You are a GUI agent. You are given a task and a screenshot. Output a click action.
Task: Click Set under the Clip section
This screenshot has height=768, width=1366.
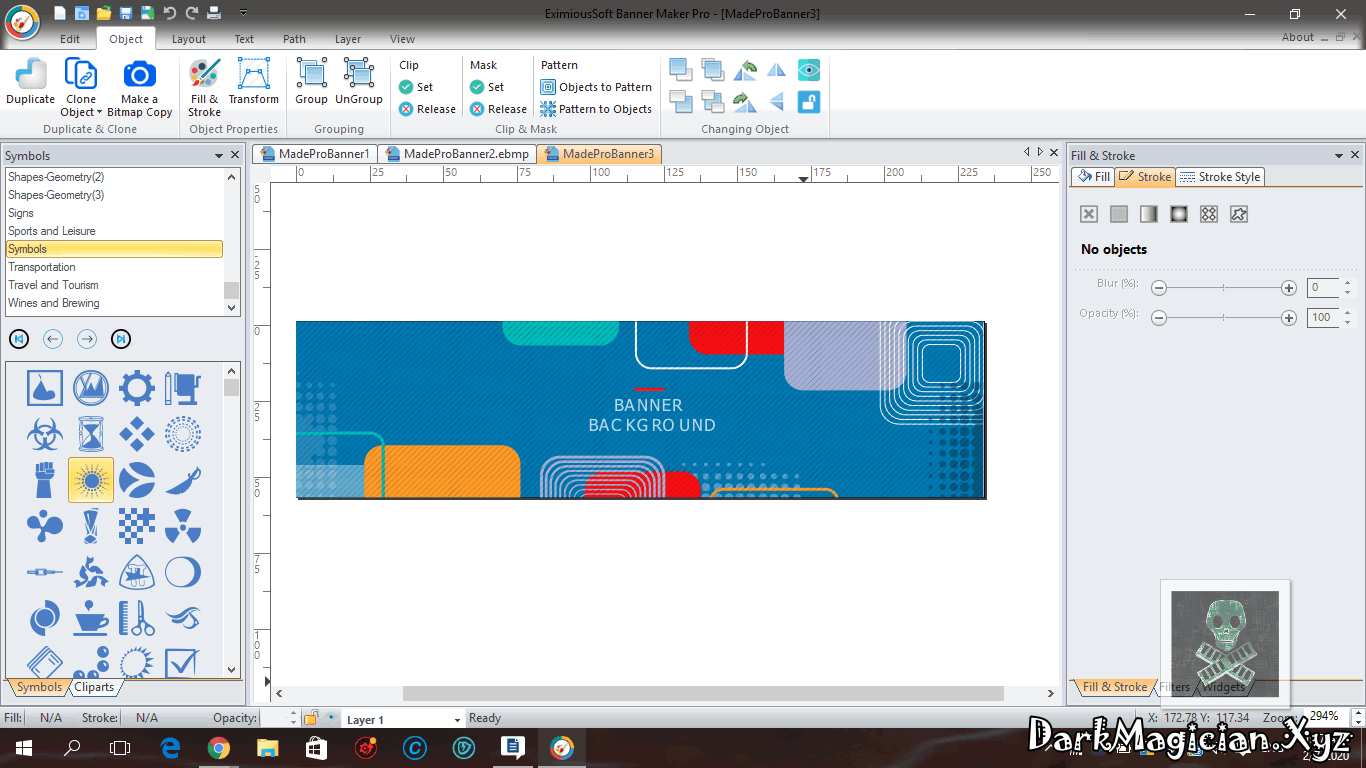416,87
